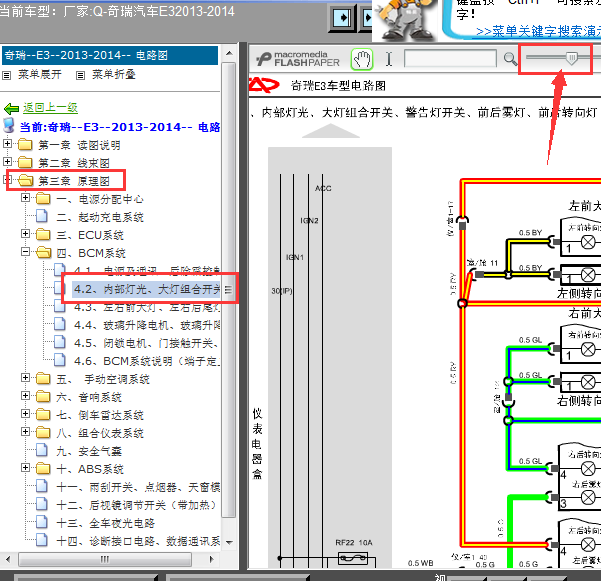Collapse the 四、BCM系统 node
This screenshot has width=601, height=581.
click(25, 252)
